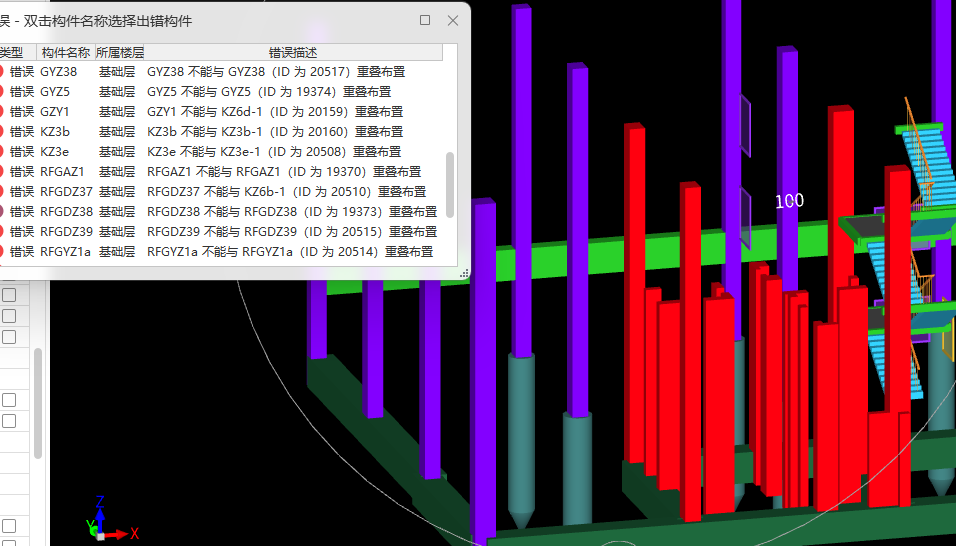
Task: Click the red error icon of the RFGDZ39 row
Action: 1,232
